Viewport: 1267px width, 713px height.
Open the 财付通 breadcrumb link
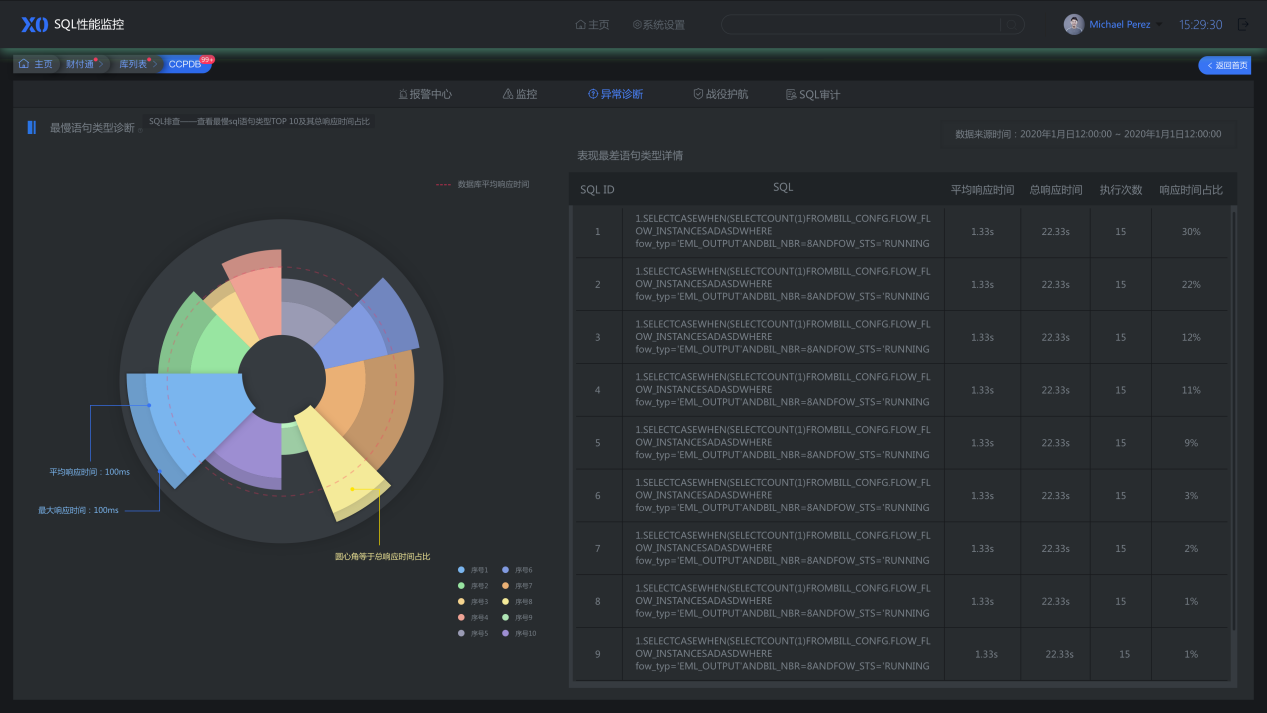[x=79, y=64]
